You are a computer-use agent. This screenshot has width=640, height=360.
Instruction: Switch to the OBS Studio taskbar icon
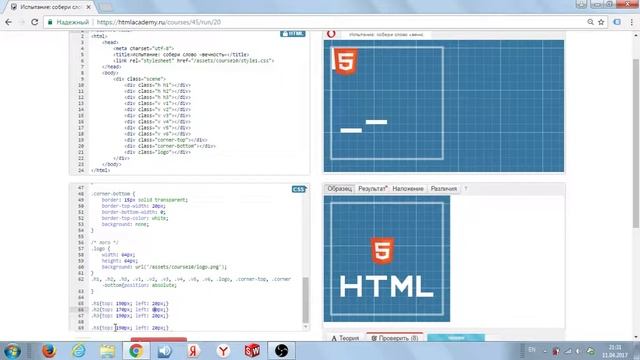pos(281,351)
